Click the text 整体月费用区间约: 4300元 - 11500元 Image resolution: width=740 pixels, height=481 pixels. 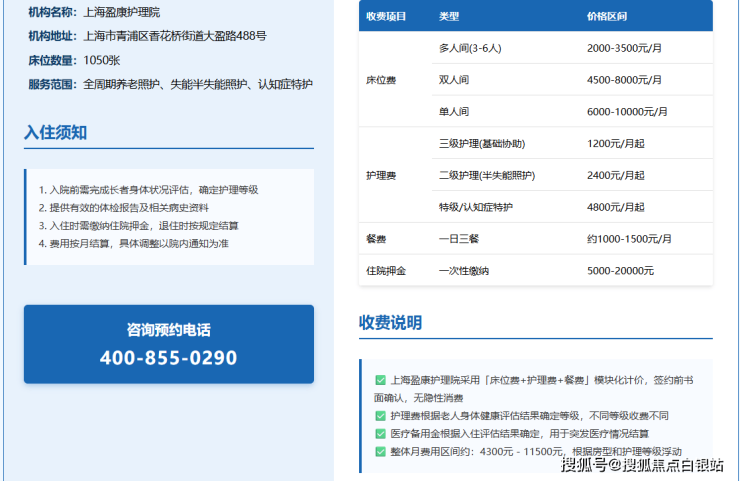click(477, 452)
